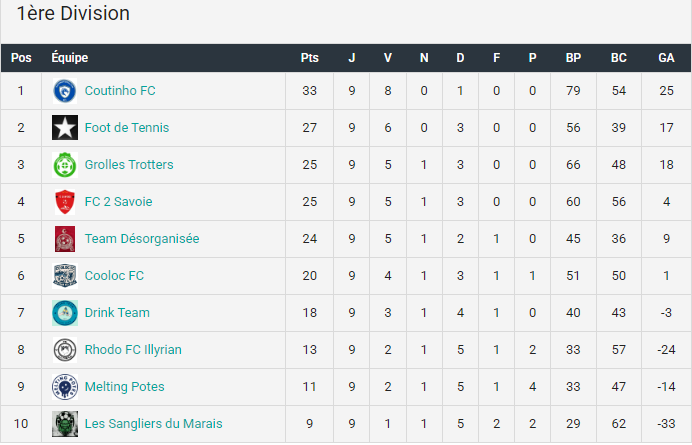Follow the Grolles Trotters link
Image resolution: width=692 pixels, height=445 pixels.
129,165
